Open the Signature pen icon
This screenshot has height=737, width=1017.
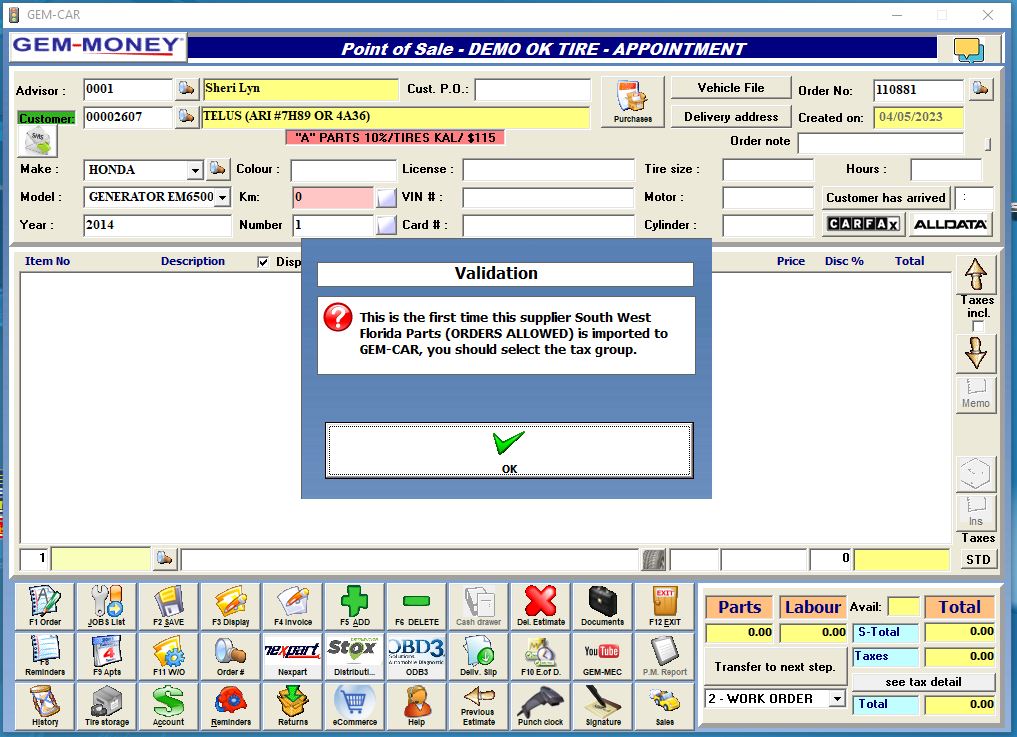coord(603,707)
